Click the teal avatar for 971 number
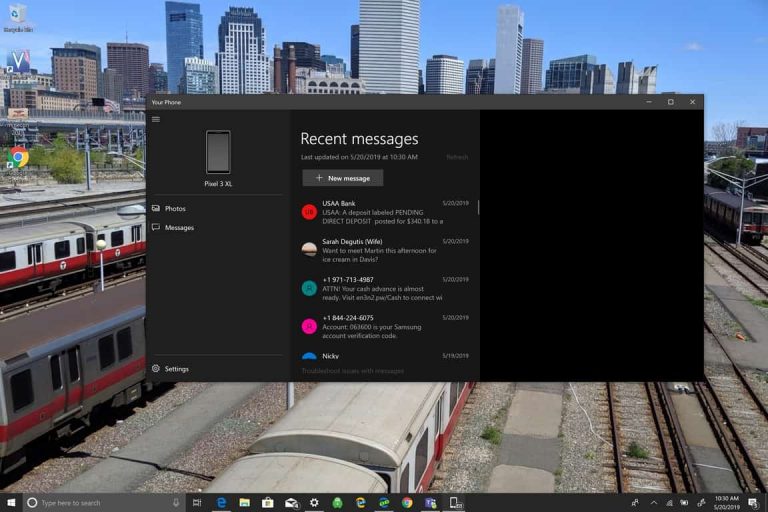 tap(309, 288)
